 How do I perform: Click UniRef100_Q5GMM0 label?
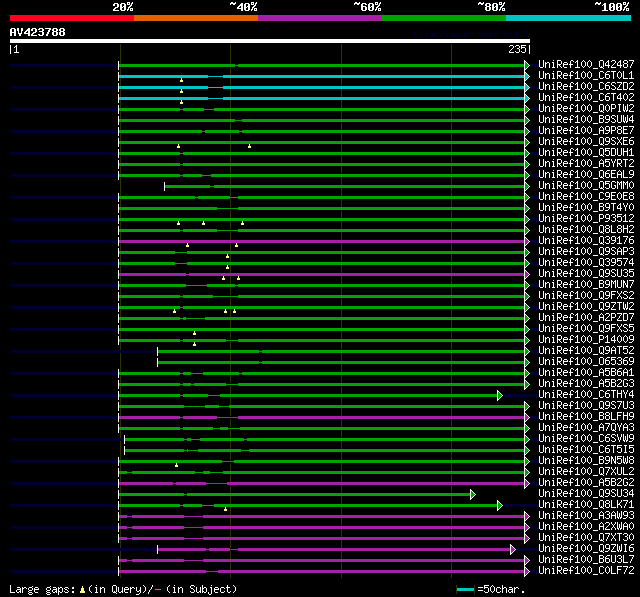pyautogui.click(x=586, y=186)
